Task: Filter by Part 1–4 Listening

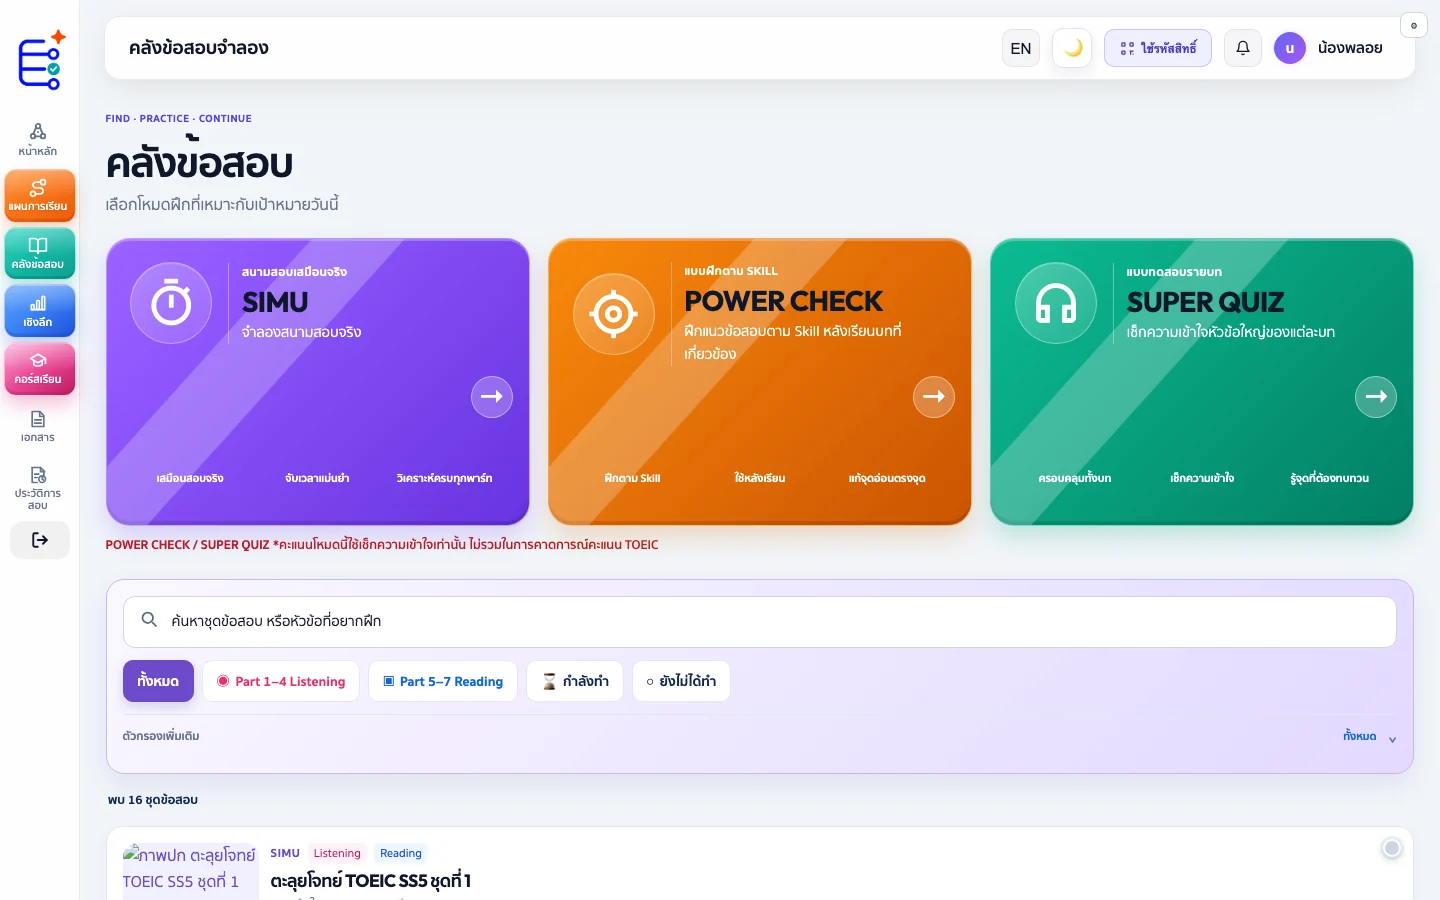Action: coord(281,681)
